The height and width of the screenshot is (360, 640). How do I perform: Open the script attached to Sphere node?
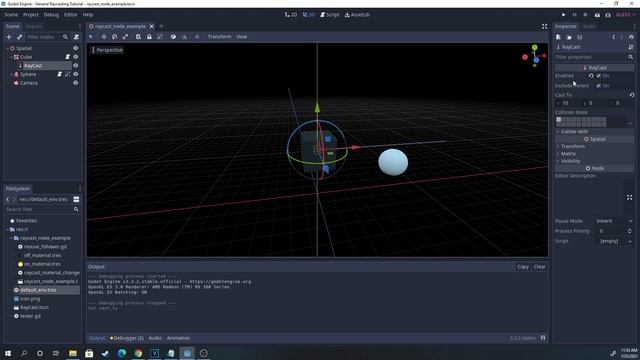pos(60,74)
